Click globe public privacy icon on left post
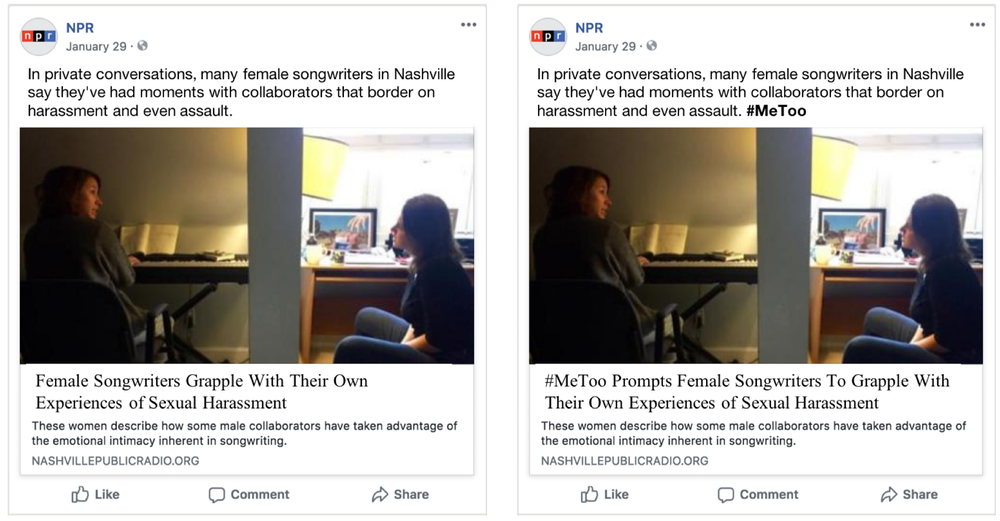This screenshot has width=1000, height=521. pyautogui.click(x=142, y=46)
